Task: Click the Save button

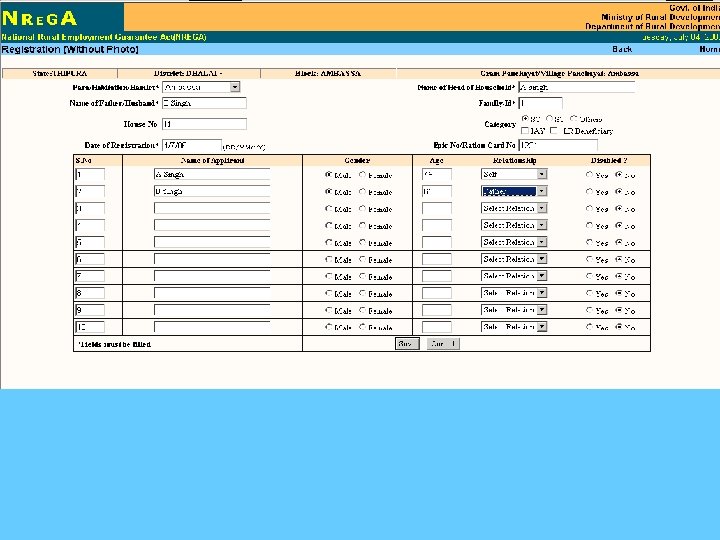Action: coord(407,343)
